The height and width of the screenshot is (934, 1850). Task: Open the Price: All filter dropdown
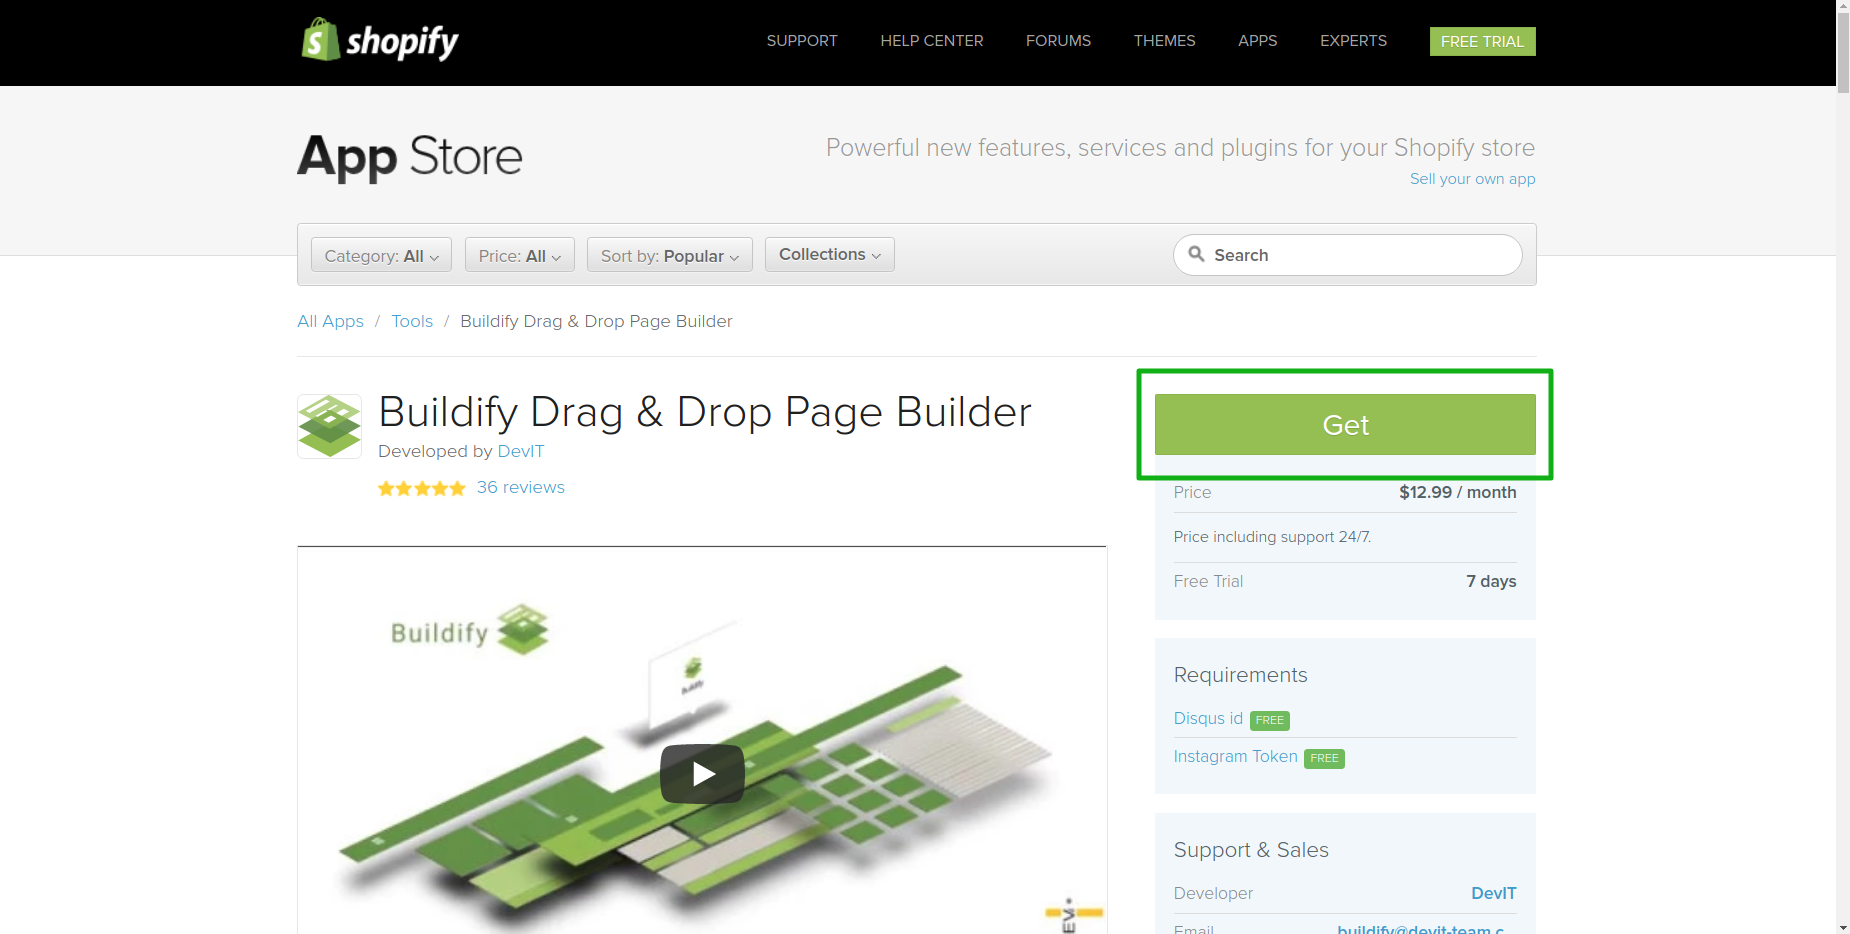point(519,255)
